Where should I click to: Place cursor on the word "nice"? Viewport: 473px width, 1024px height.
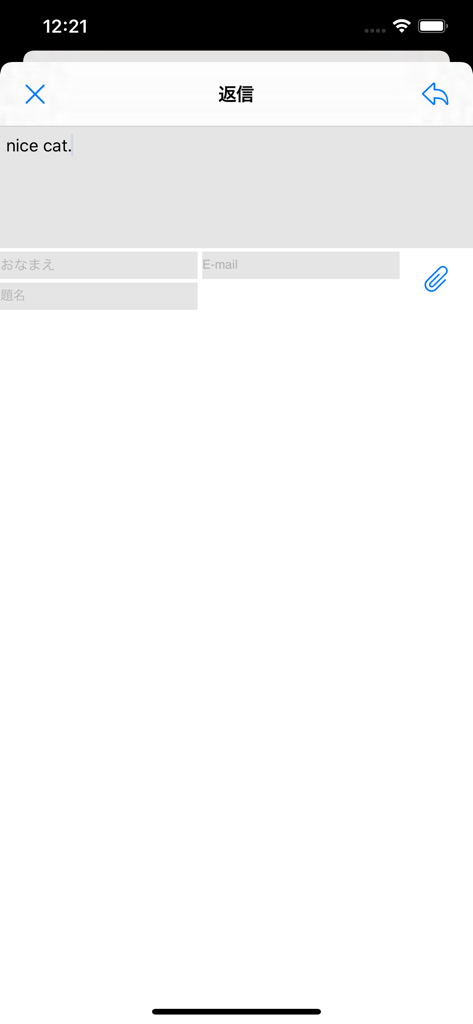(22, 146)
